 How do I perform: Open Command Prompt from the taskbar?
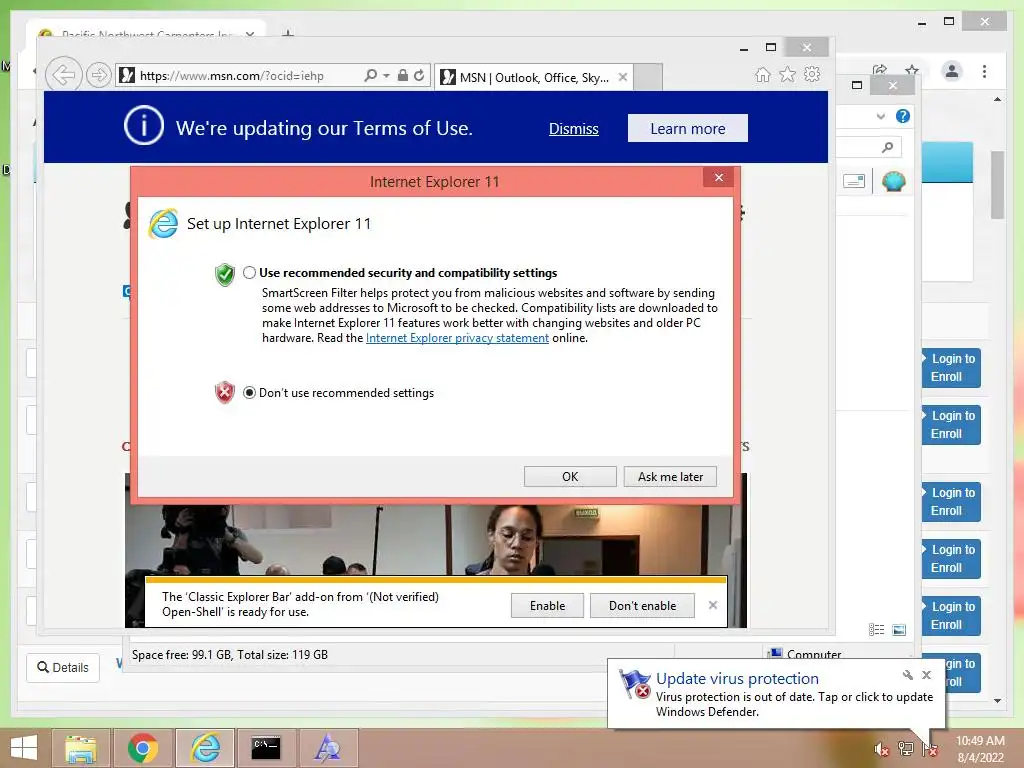pos(266,748)
